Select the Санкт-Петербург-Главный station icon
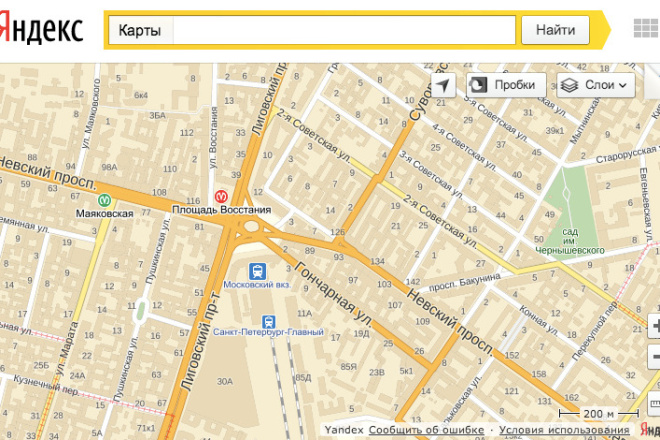660x440 pixels. pyautogui.click(x=269, y=322)
